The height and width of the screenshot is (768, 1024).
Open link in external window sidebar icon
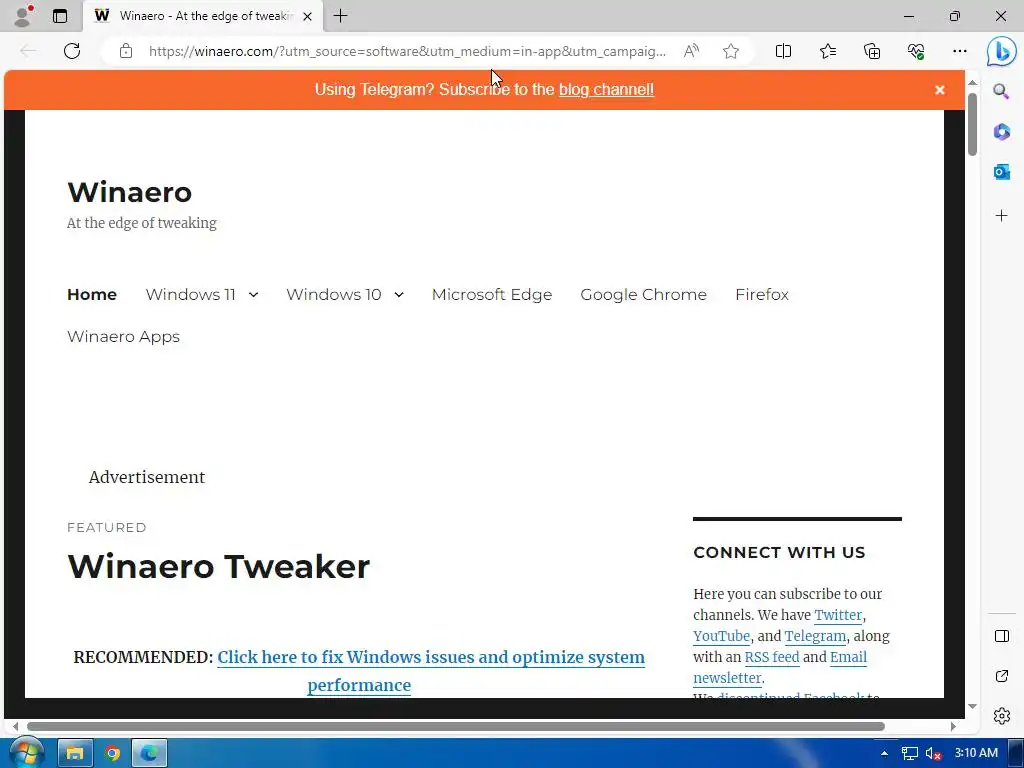click(1001, 676)
